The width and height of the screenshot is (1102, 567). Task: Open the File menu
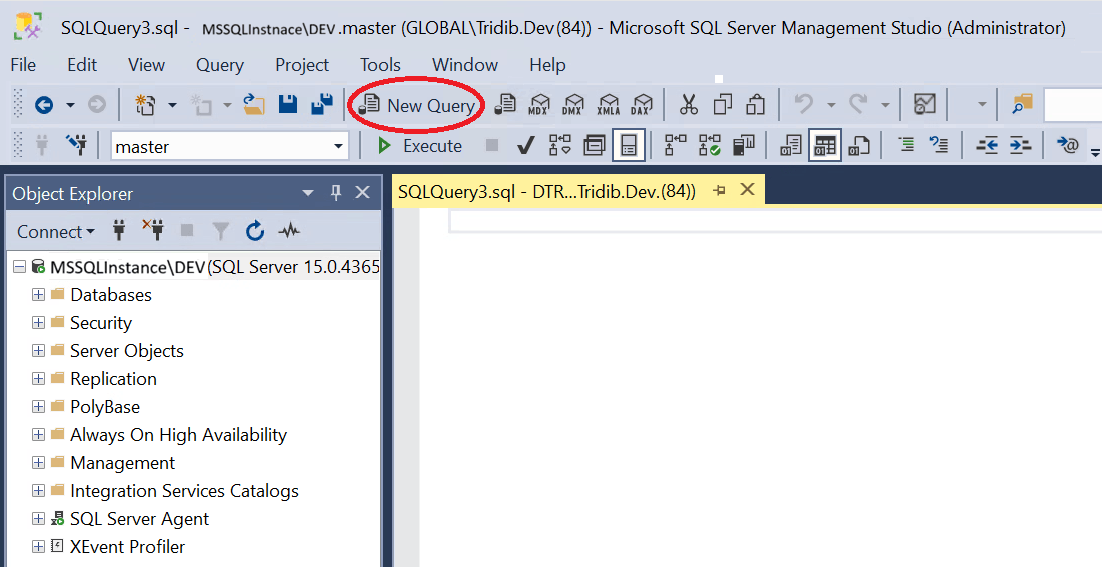[x=23, y=65]
